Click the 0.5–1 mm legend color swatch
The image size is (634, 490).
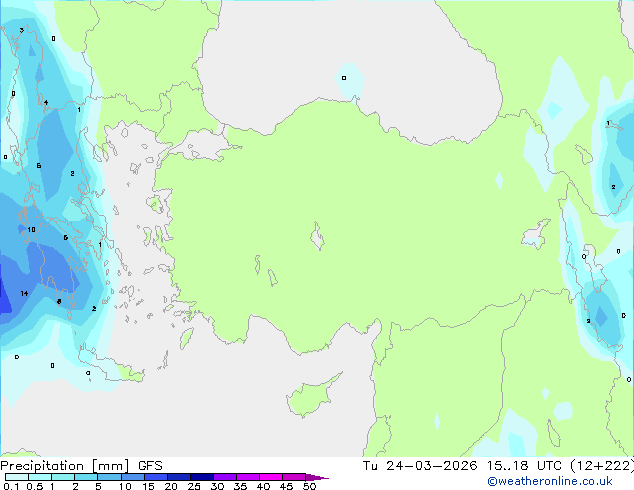pyautogui.click(x=40, y=477)
